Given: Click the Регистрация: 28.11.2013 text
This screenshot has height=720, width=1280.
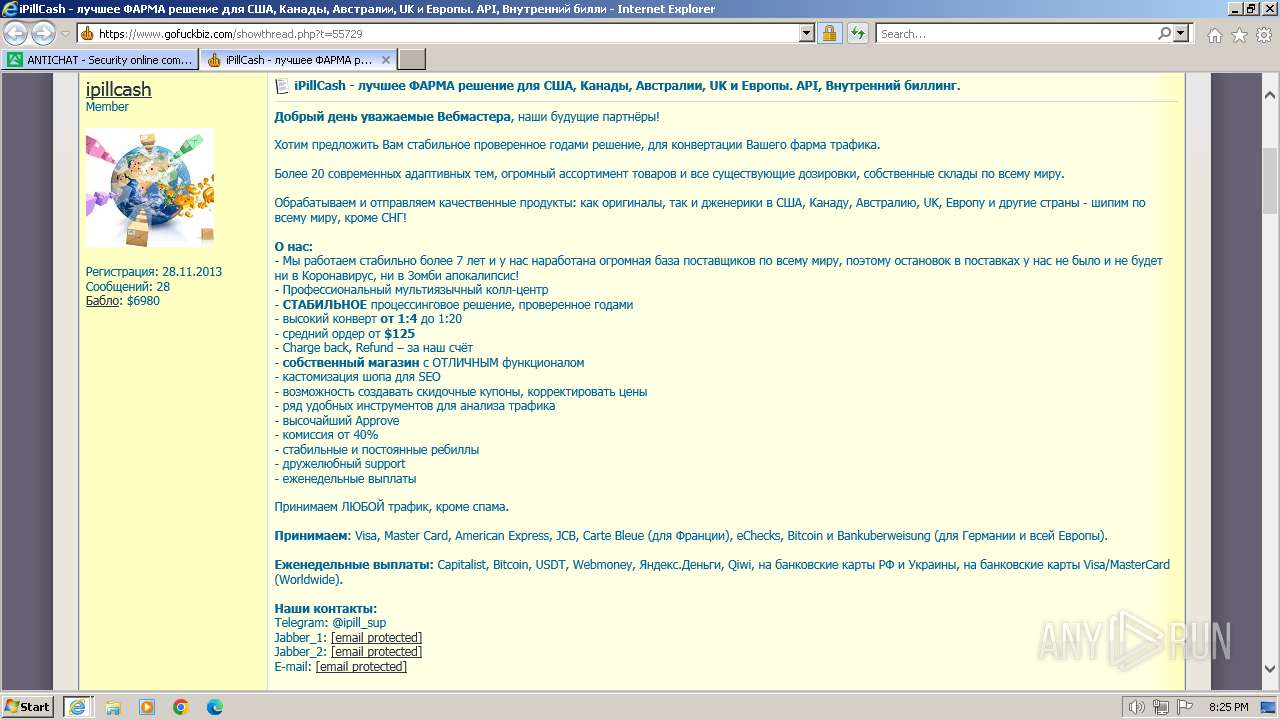Looking at the screenshot, I should tap(154, 272).
